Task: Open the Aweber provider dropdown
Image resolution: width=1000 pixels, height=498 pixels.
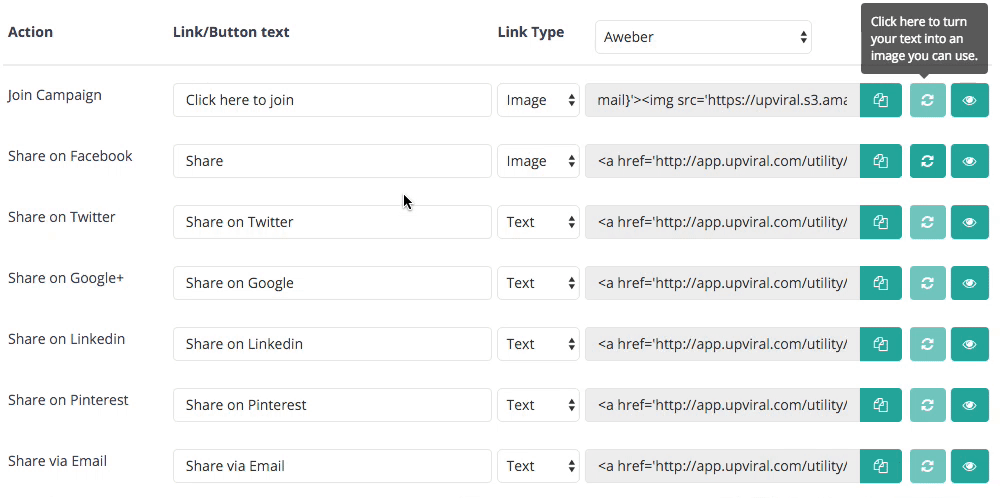Action: pos(703,37)
